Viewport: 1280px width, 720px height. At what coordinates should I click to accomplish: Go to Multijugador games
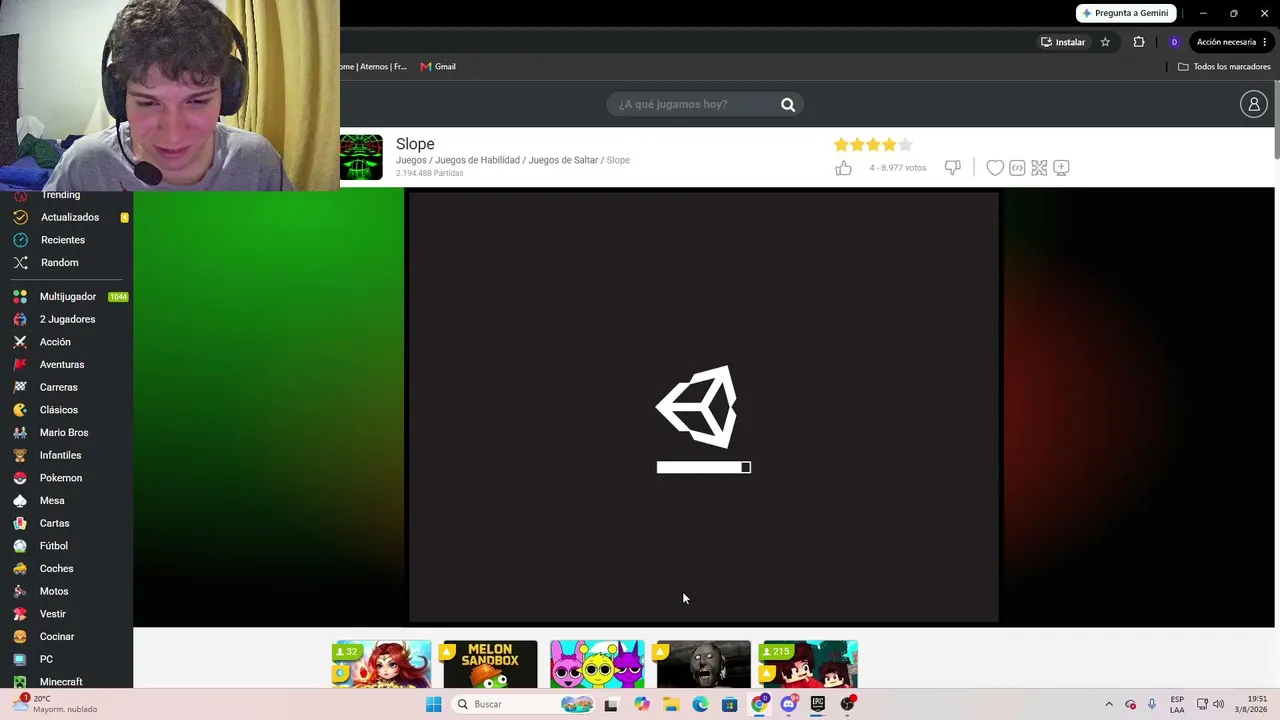[68, 296]
